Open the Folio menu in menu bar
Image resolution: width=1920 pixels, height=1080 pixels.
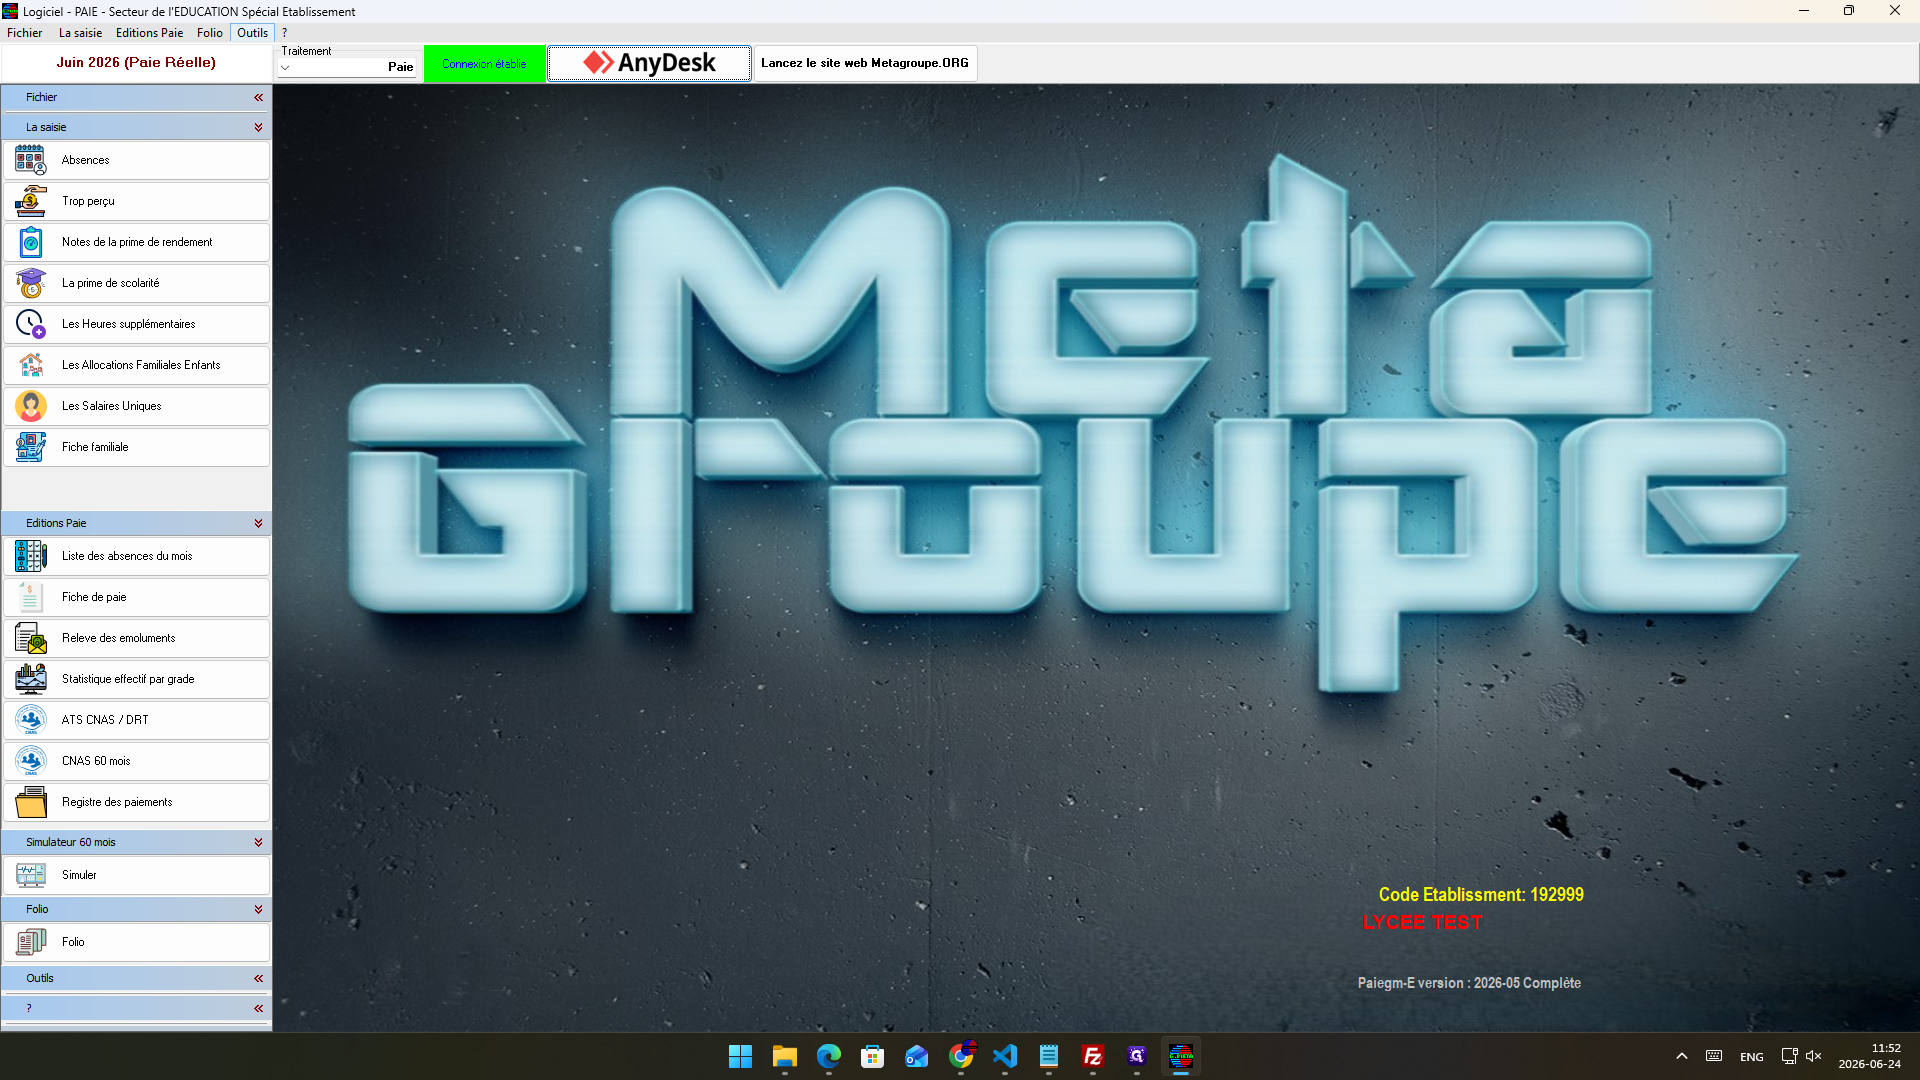[210, 33]
